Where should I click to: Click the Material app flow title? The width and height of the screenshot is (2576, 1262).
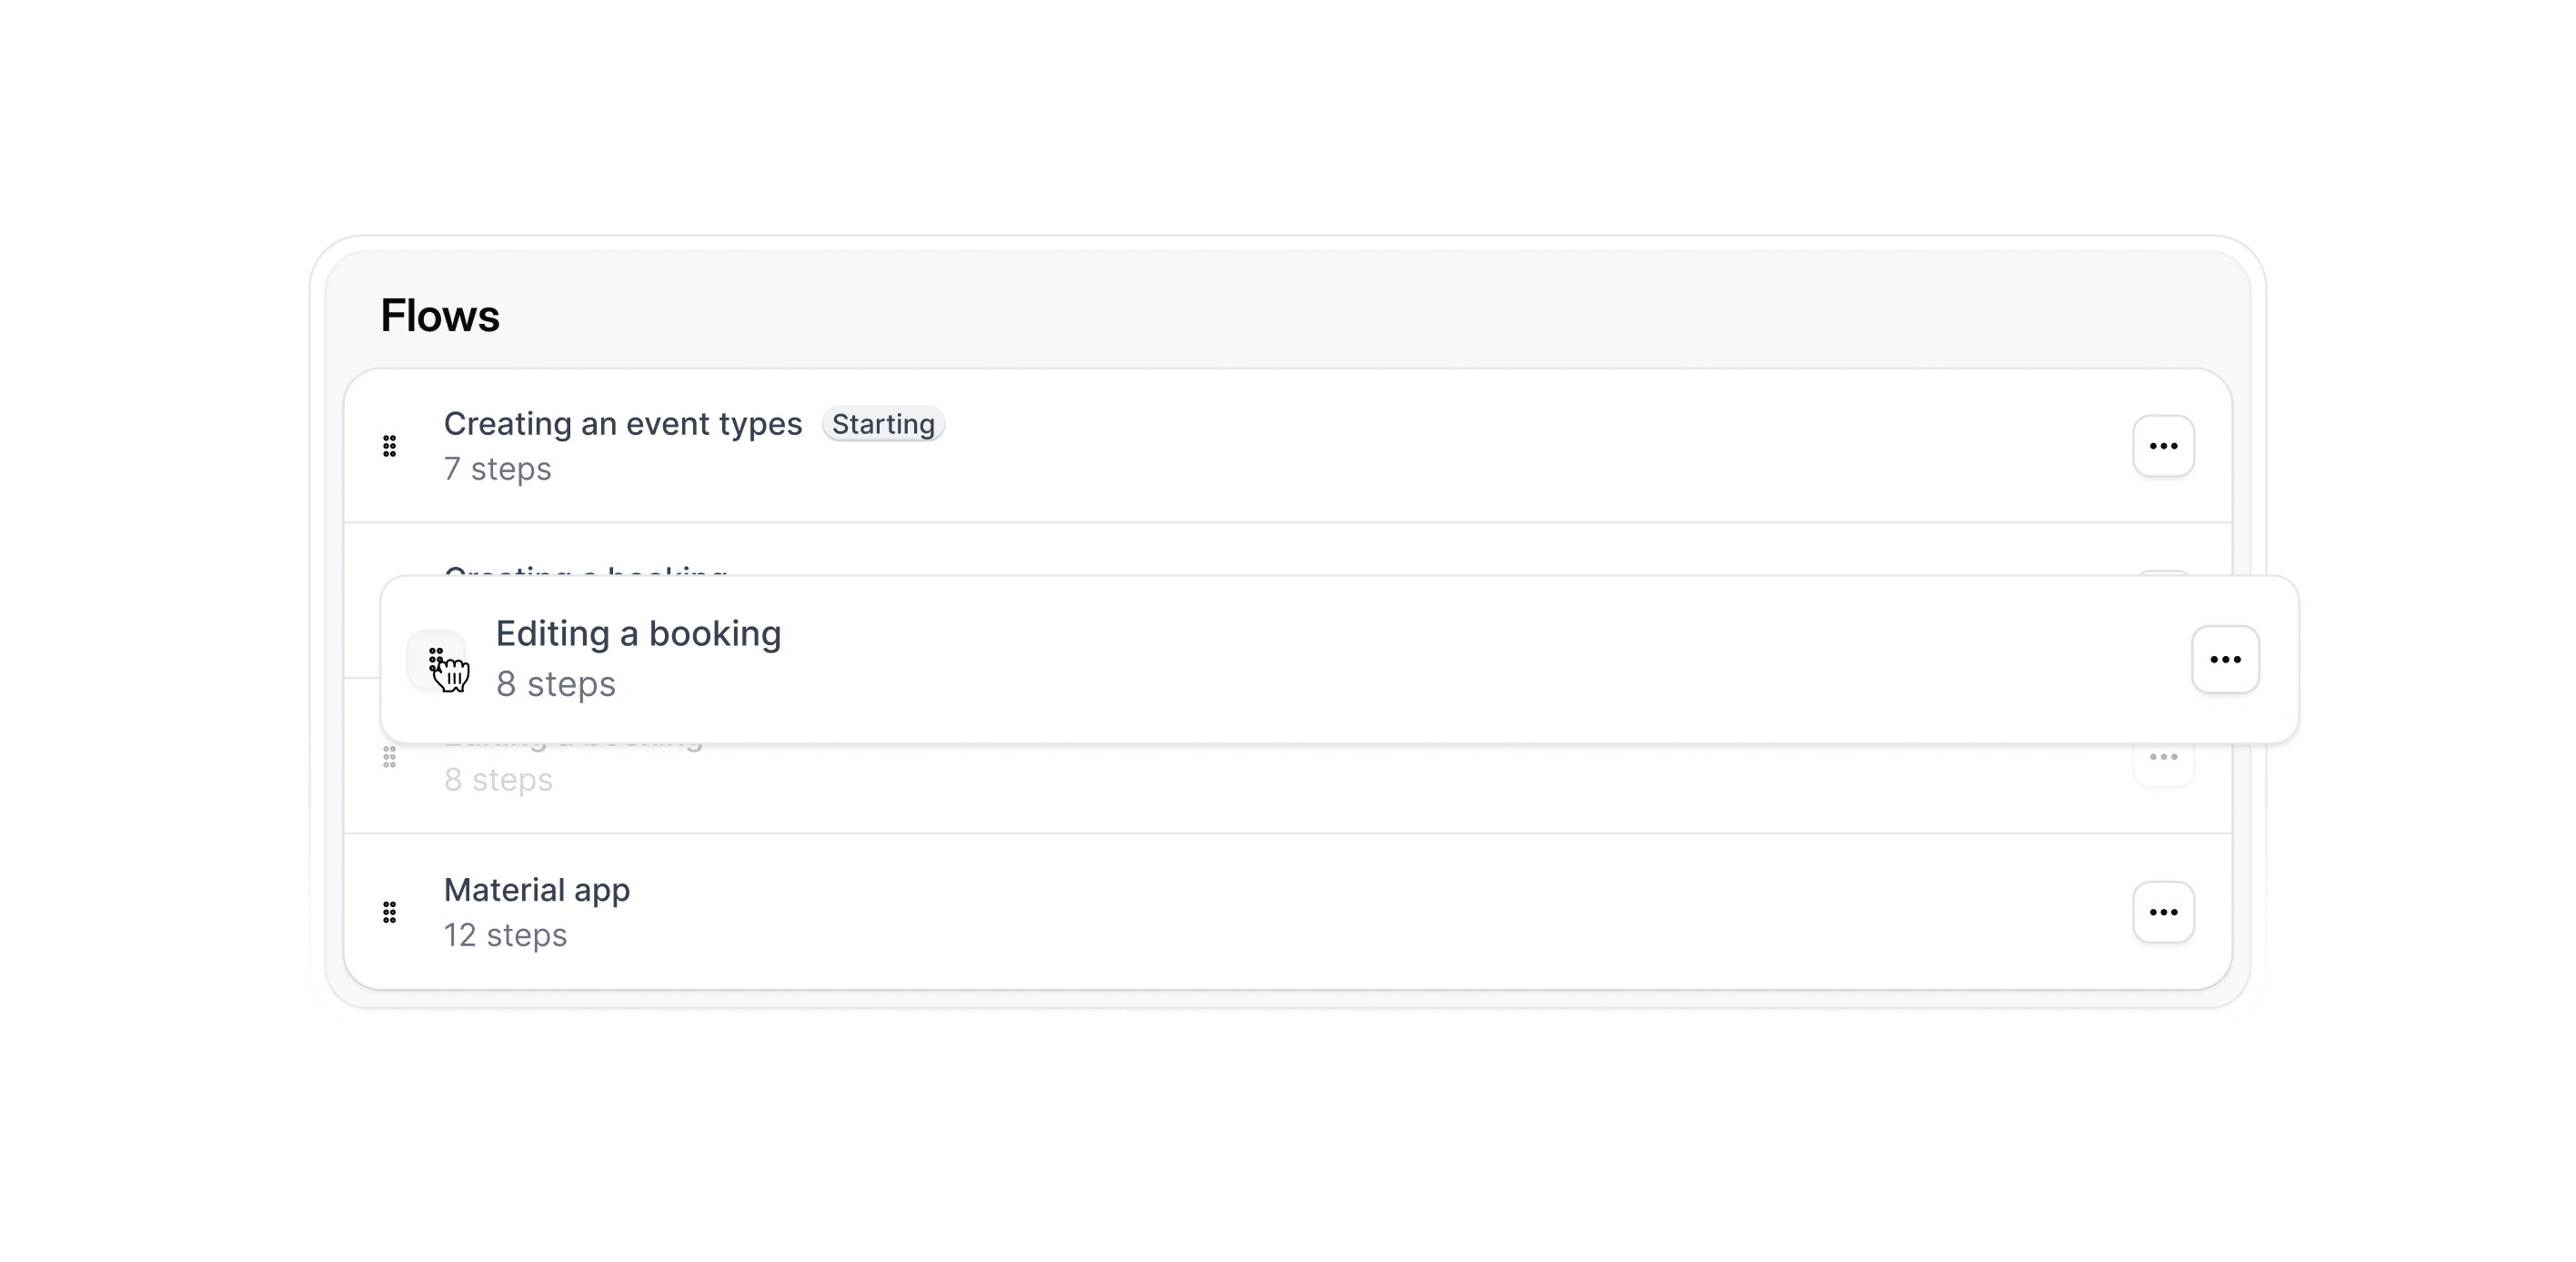pyautogui.click(x=537, y=890)
